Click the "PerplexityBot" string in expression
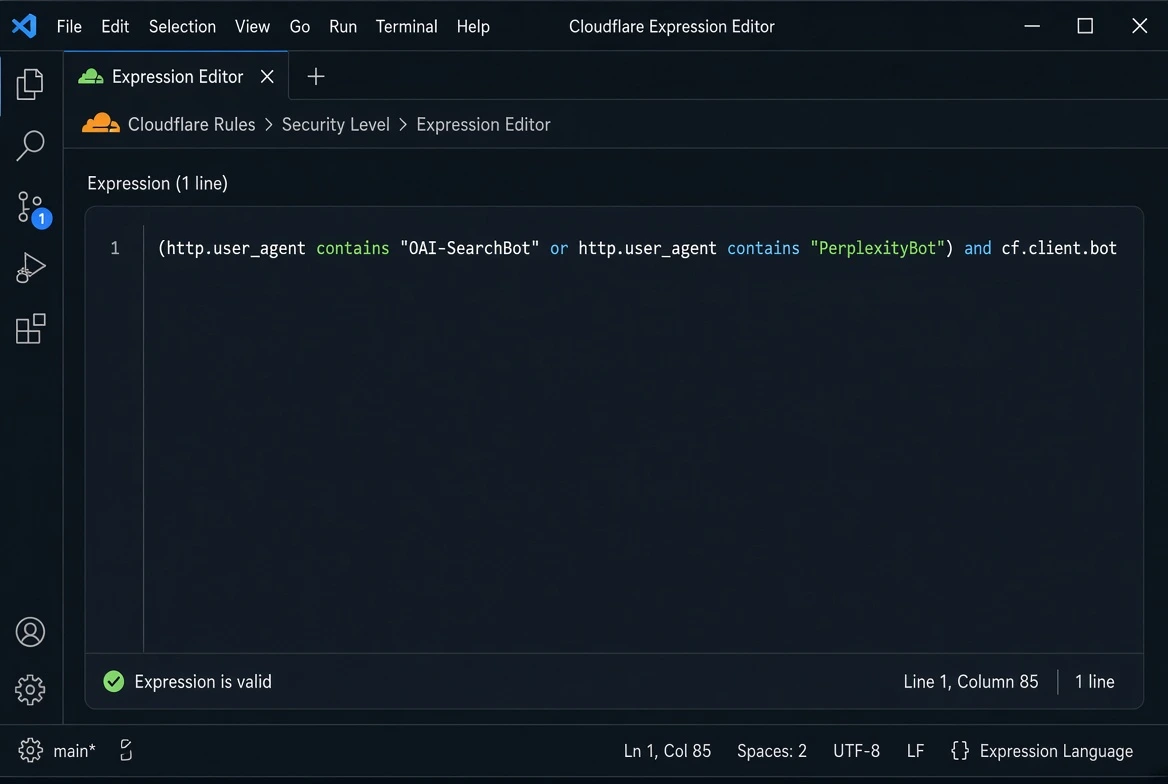The height and width of the screenshot is (784, 1168). tap(877, 247)
